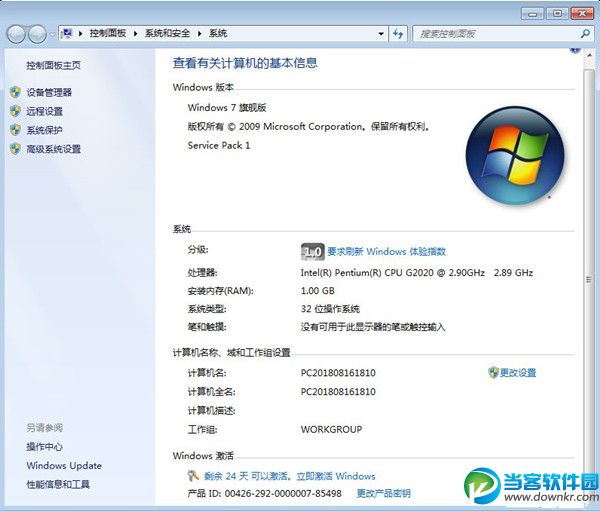The image size is (600, 511).
Task: Open 高级系统设置 link
Action: click(x=54, y=149)
